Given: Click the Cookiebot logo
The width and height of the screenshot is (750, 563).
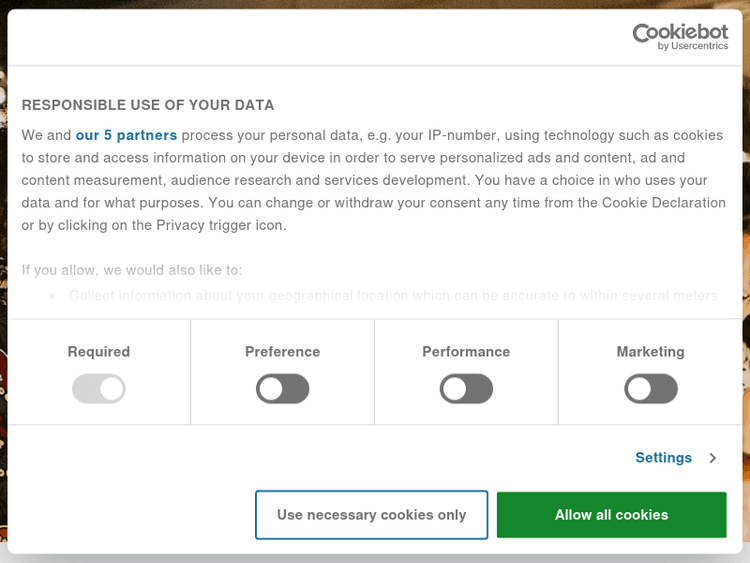Looking at the screenshot, I should point(680,33).
